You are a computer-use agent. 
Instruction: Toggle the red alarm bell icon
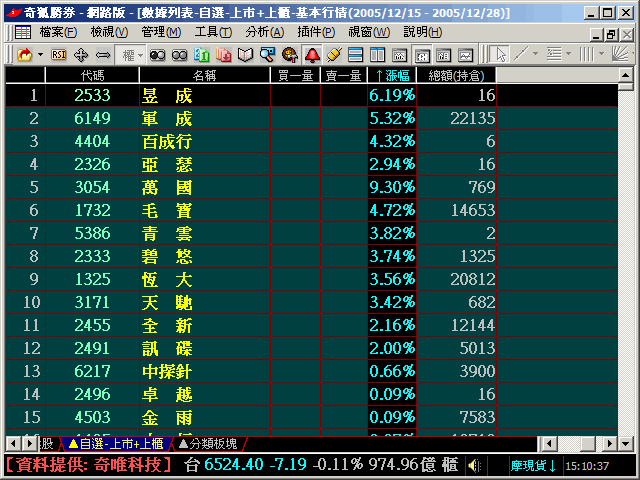click(312, 55)
